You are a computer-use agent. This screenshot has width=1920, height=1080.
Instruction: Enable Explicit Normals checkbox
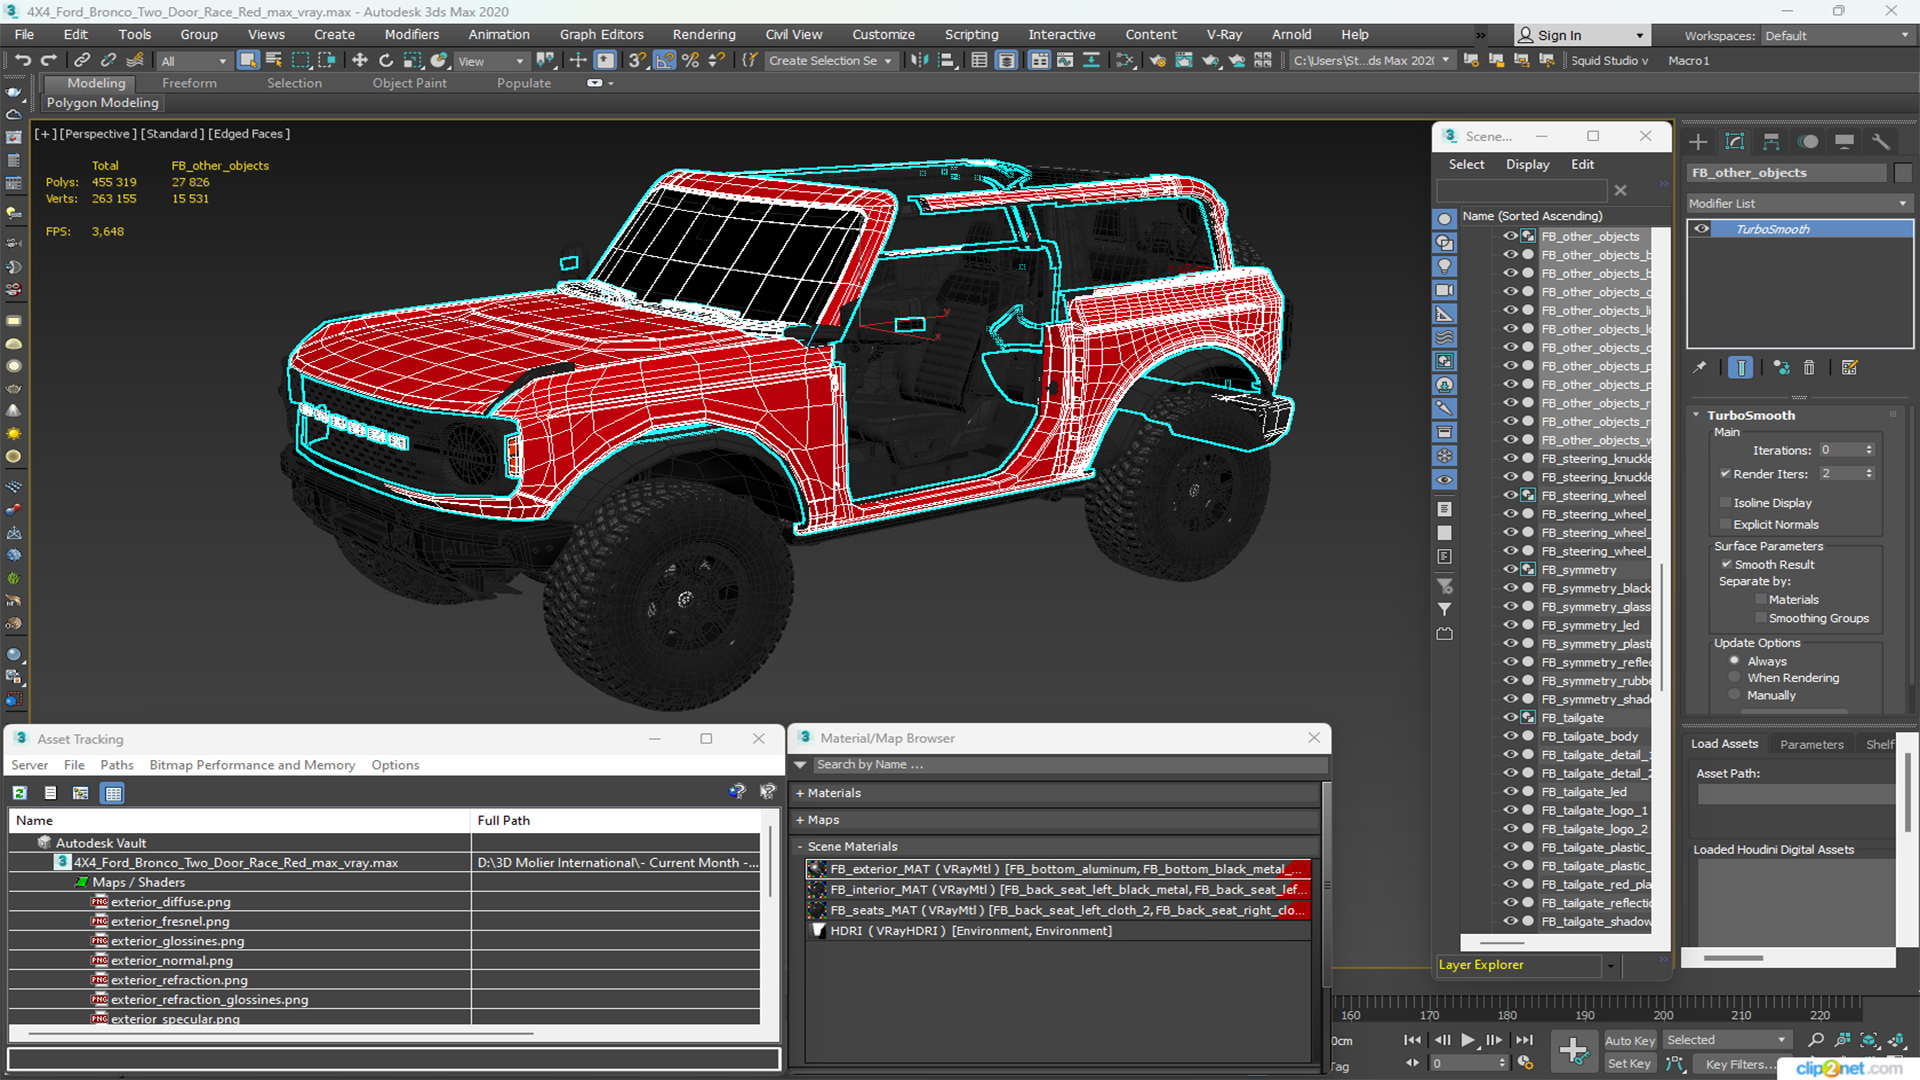[x=1725, y=525]
